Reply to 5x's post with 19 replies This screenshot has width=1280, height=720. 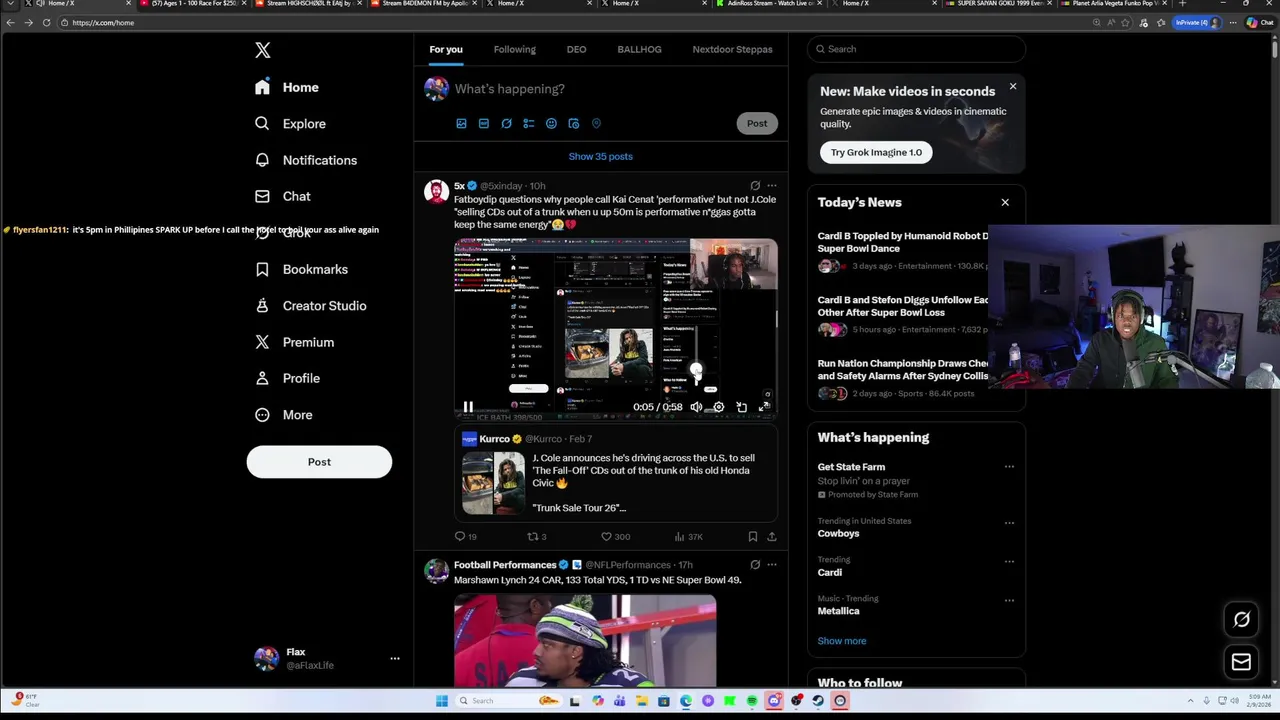pyautogui.click(x=466, y=537)
